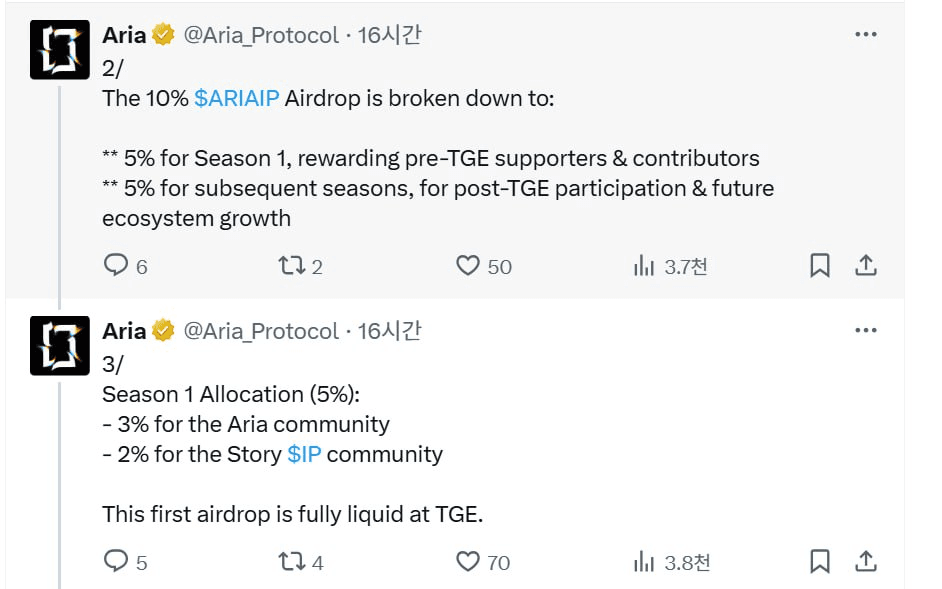Click the Aria avatar on the 3/ tweet

(x=60, y=346)
